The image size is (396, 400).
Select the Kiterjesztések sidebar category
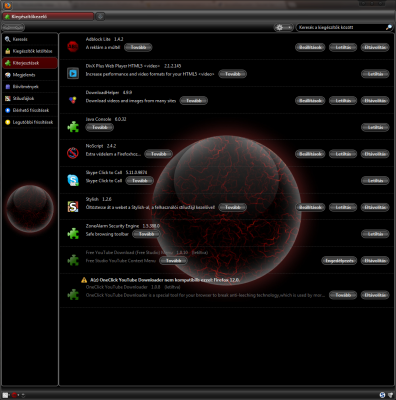tap(30, 63)
